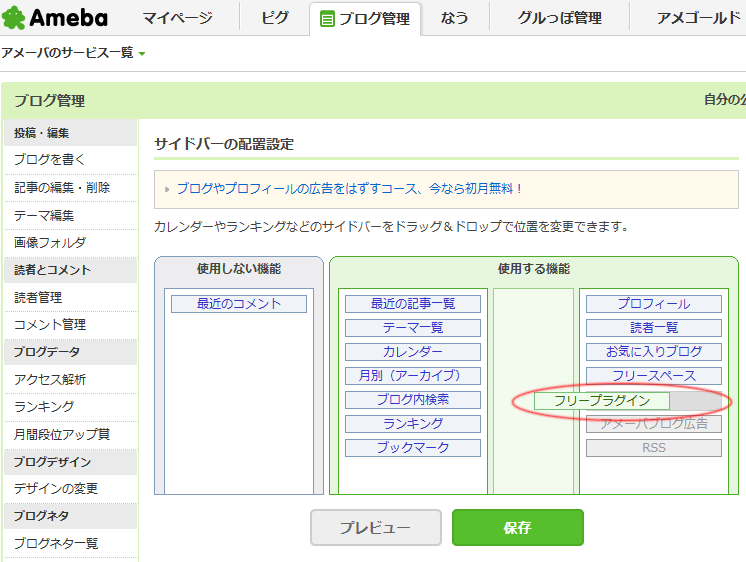Open 読者管理 link
Image resolution: width=746 pixels, height=562 pixels.
[x=38, y=297]
